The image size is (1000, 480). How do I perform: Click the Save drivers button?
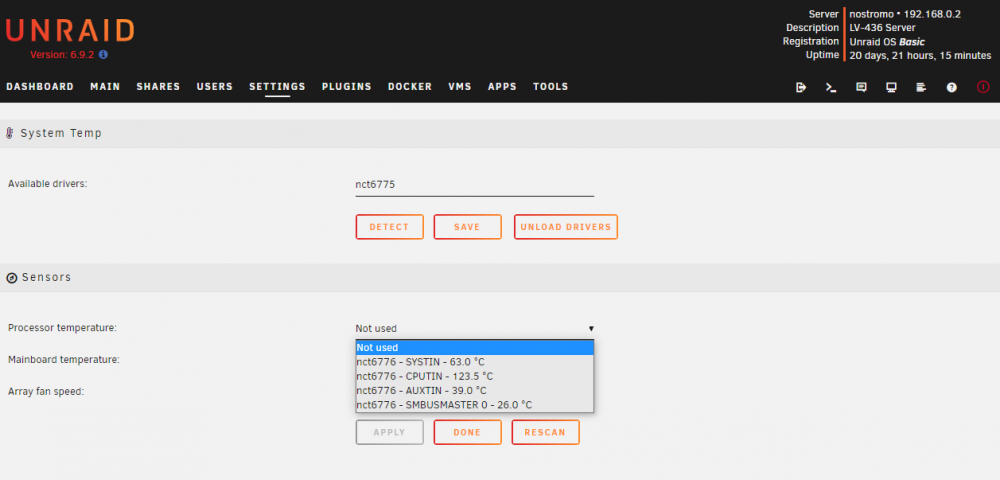pyautogui.click(x=467, y=227)
